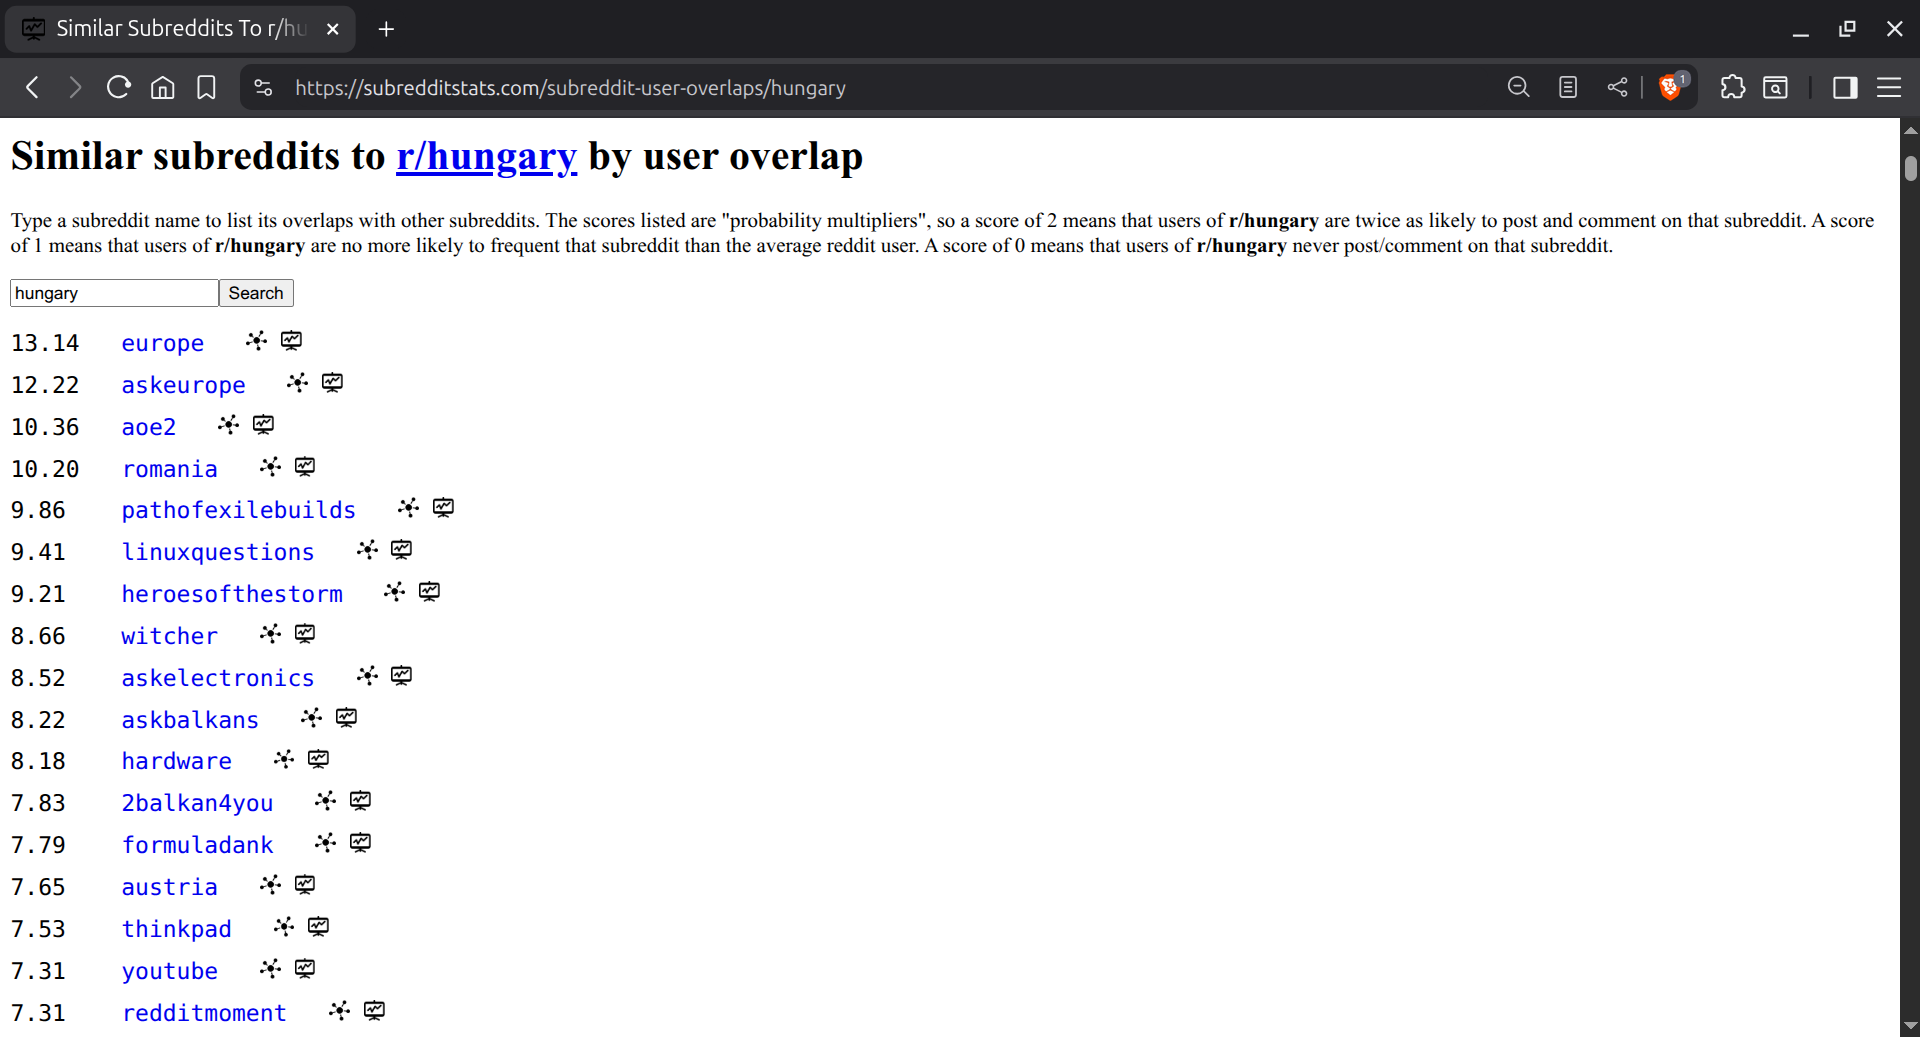
Task: Focus the subreddit name search field
Action: coord(114,293)
